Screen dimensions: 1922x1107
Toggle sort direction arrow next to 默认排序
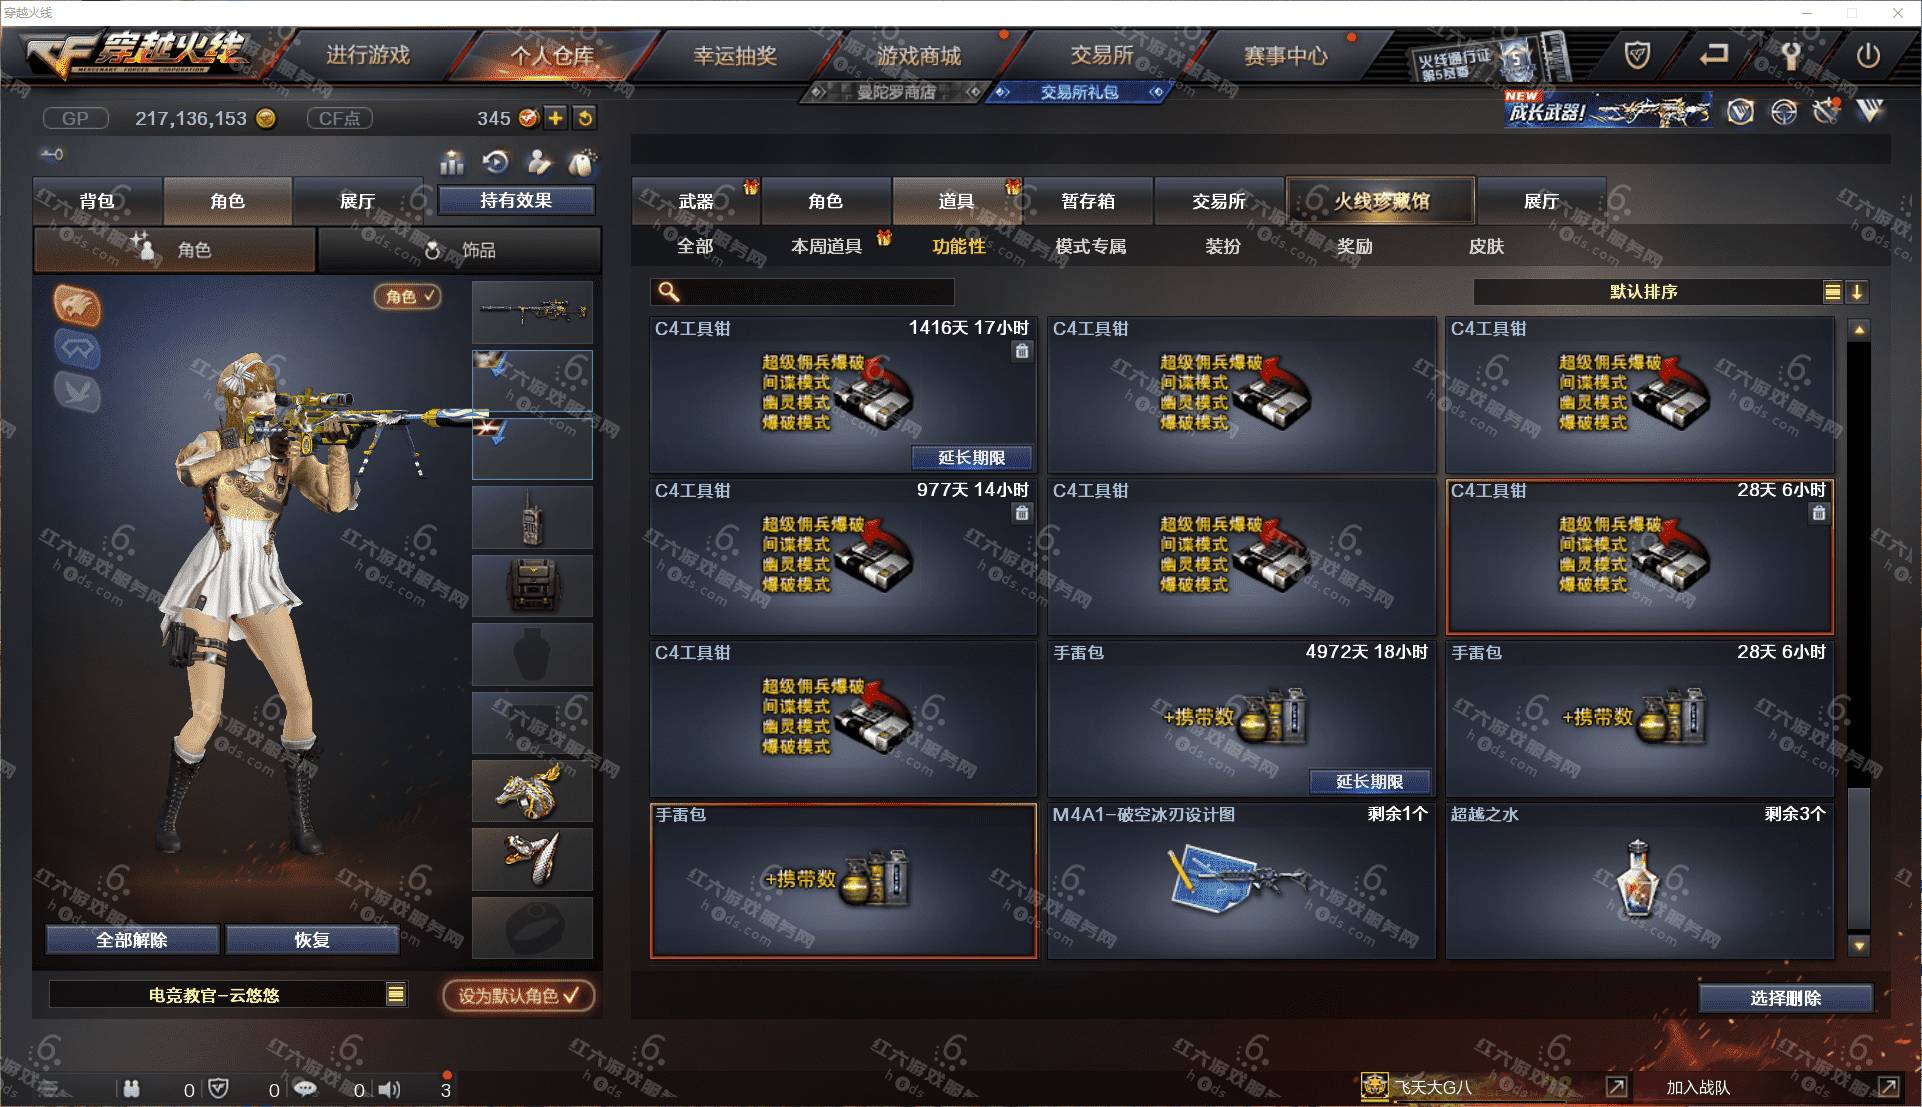(x=1857, y=292)
